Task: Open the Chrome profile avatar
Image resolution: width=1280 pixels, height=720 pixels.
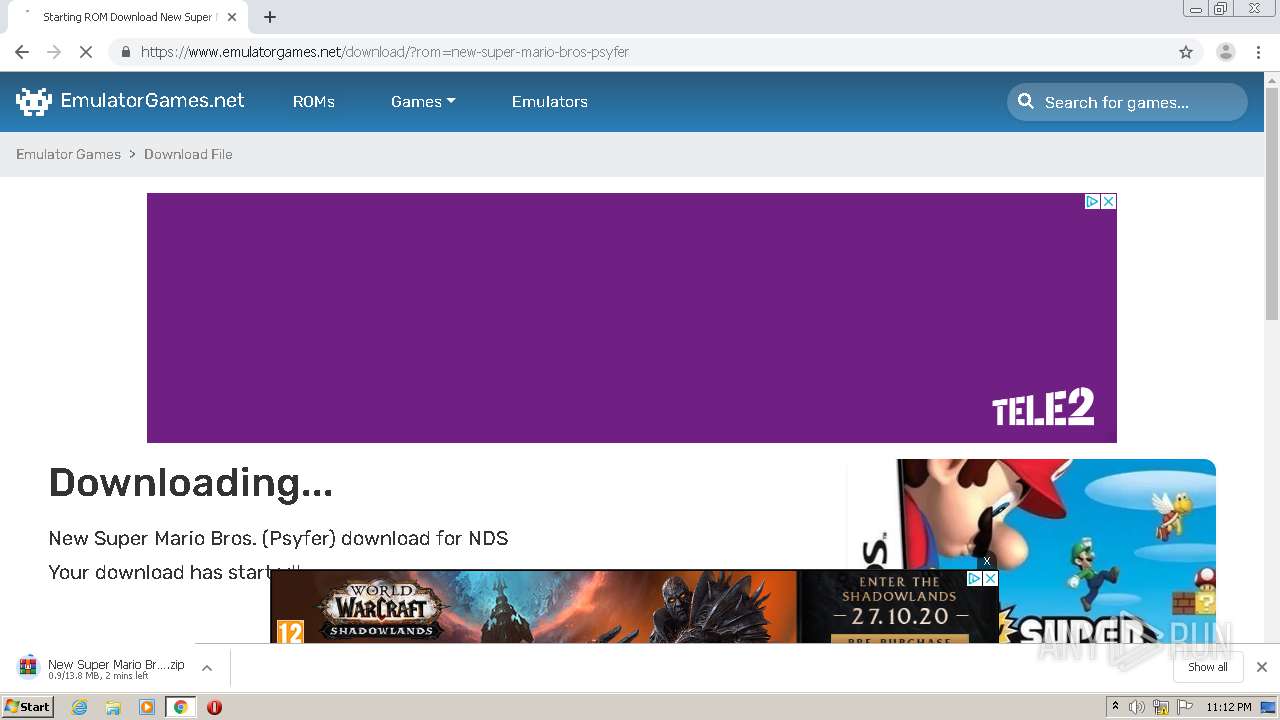Action: click(x=1226, y=52)
